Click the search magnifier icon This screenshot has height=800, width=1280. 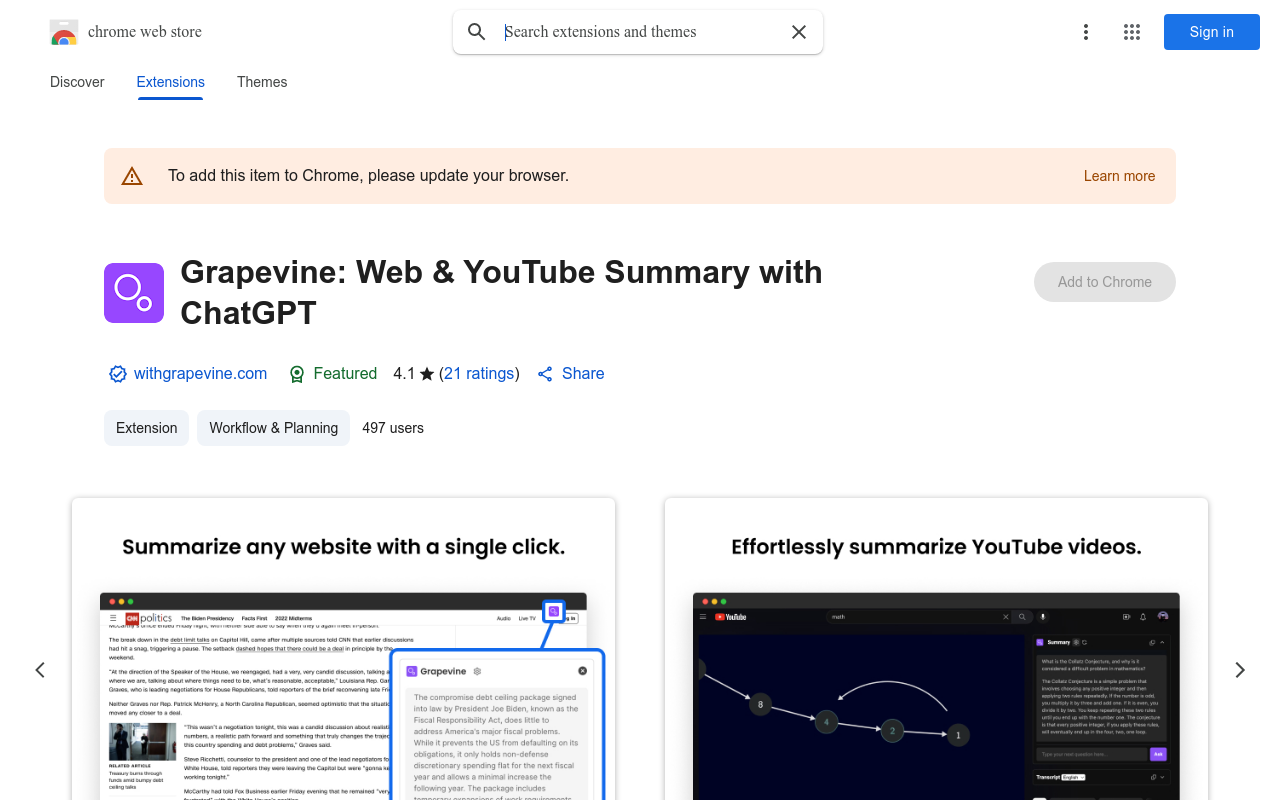477,32
